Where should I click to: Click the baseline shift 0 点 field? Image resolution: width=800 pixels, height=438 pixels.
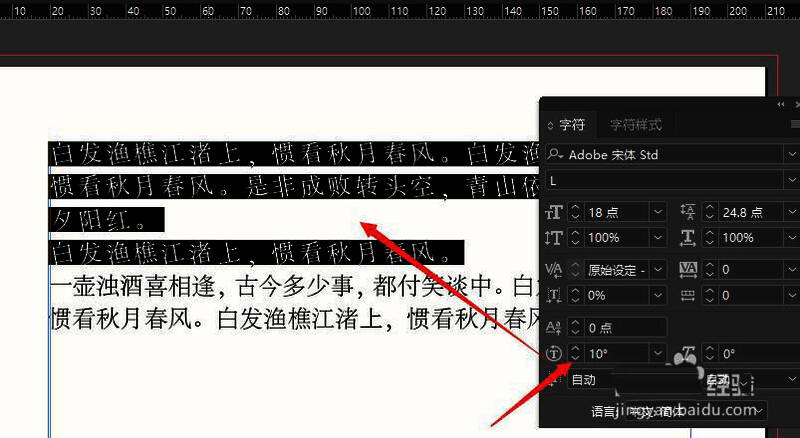pyautogui.click(x=624, y=327)
